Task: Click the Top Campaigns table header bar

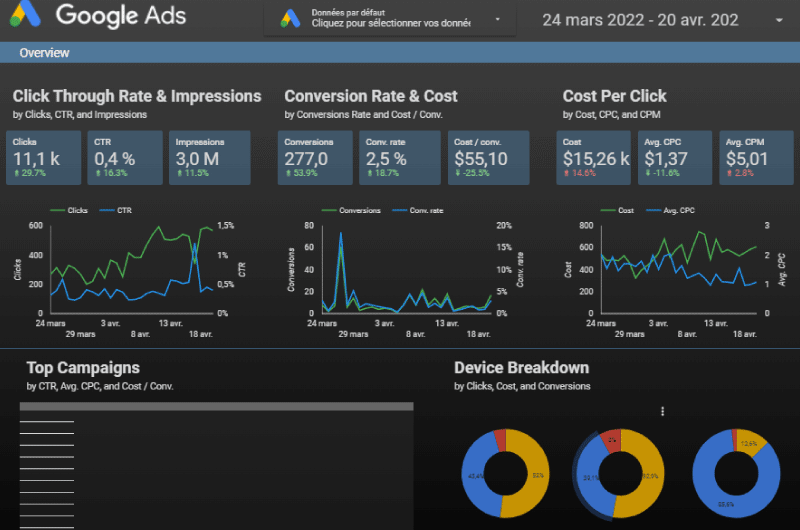Action: tap(216, 407)
